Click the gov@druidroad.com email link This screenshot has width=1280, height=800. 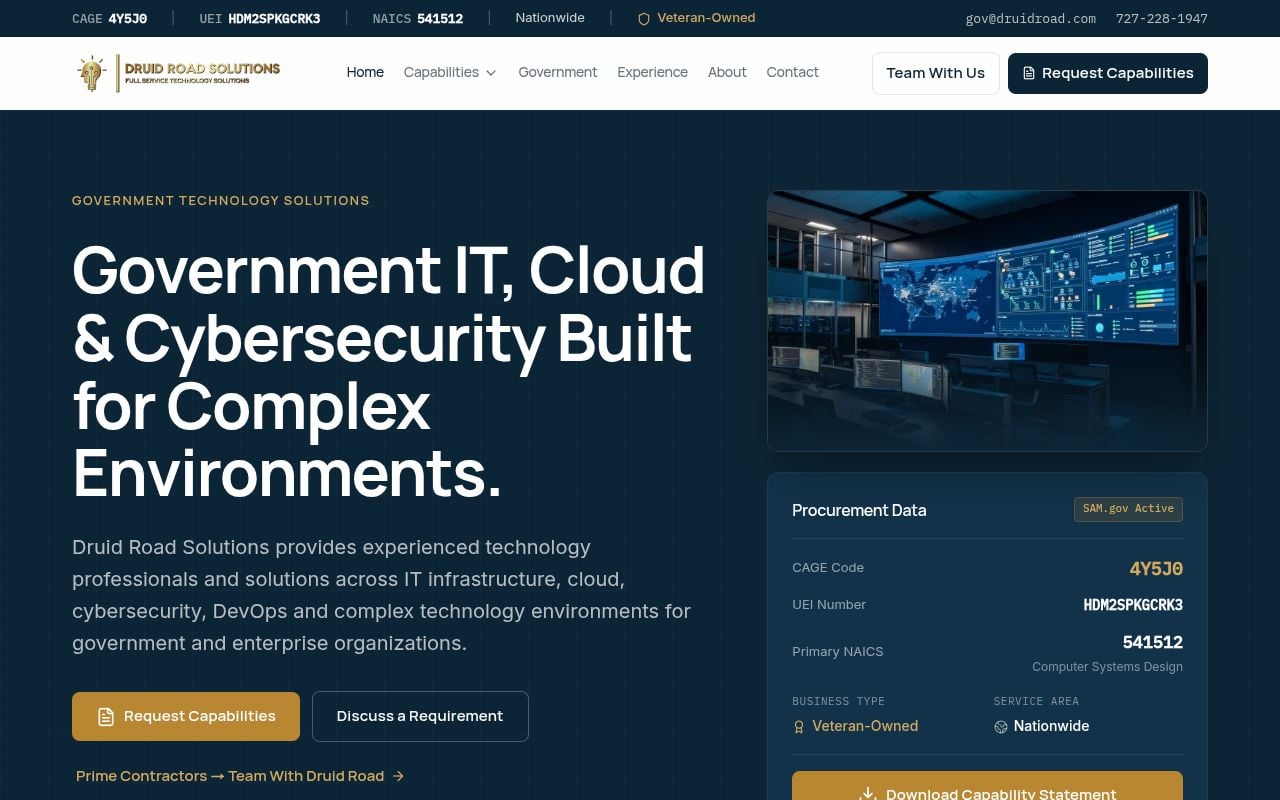(x=1030, y=18)
